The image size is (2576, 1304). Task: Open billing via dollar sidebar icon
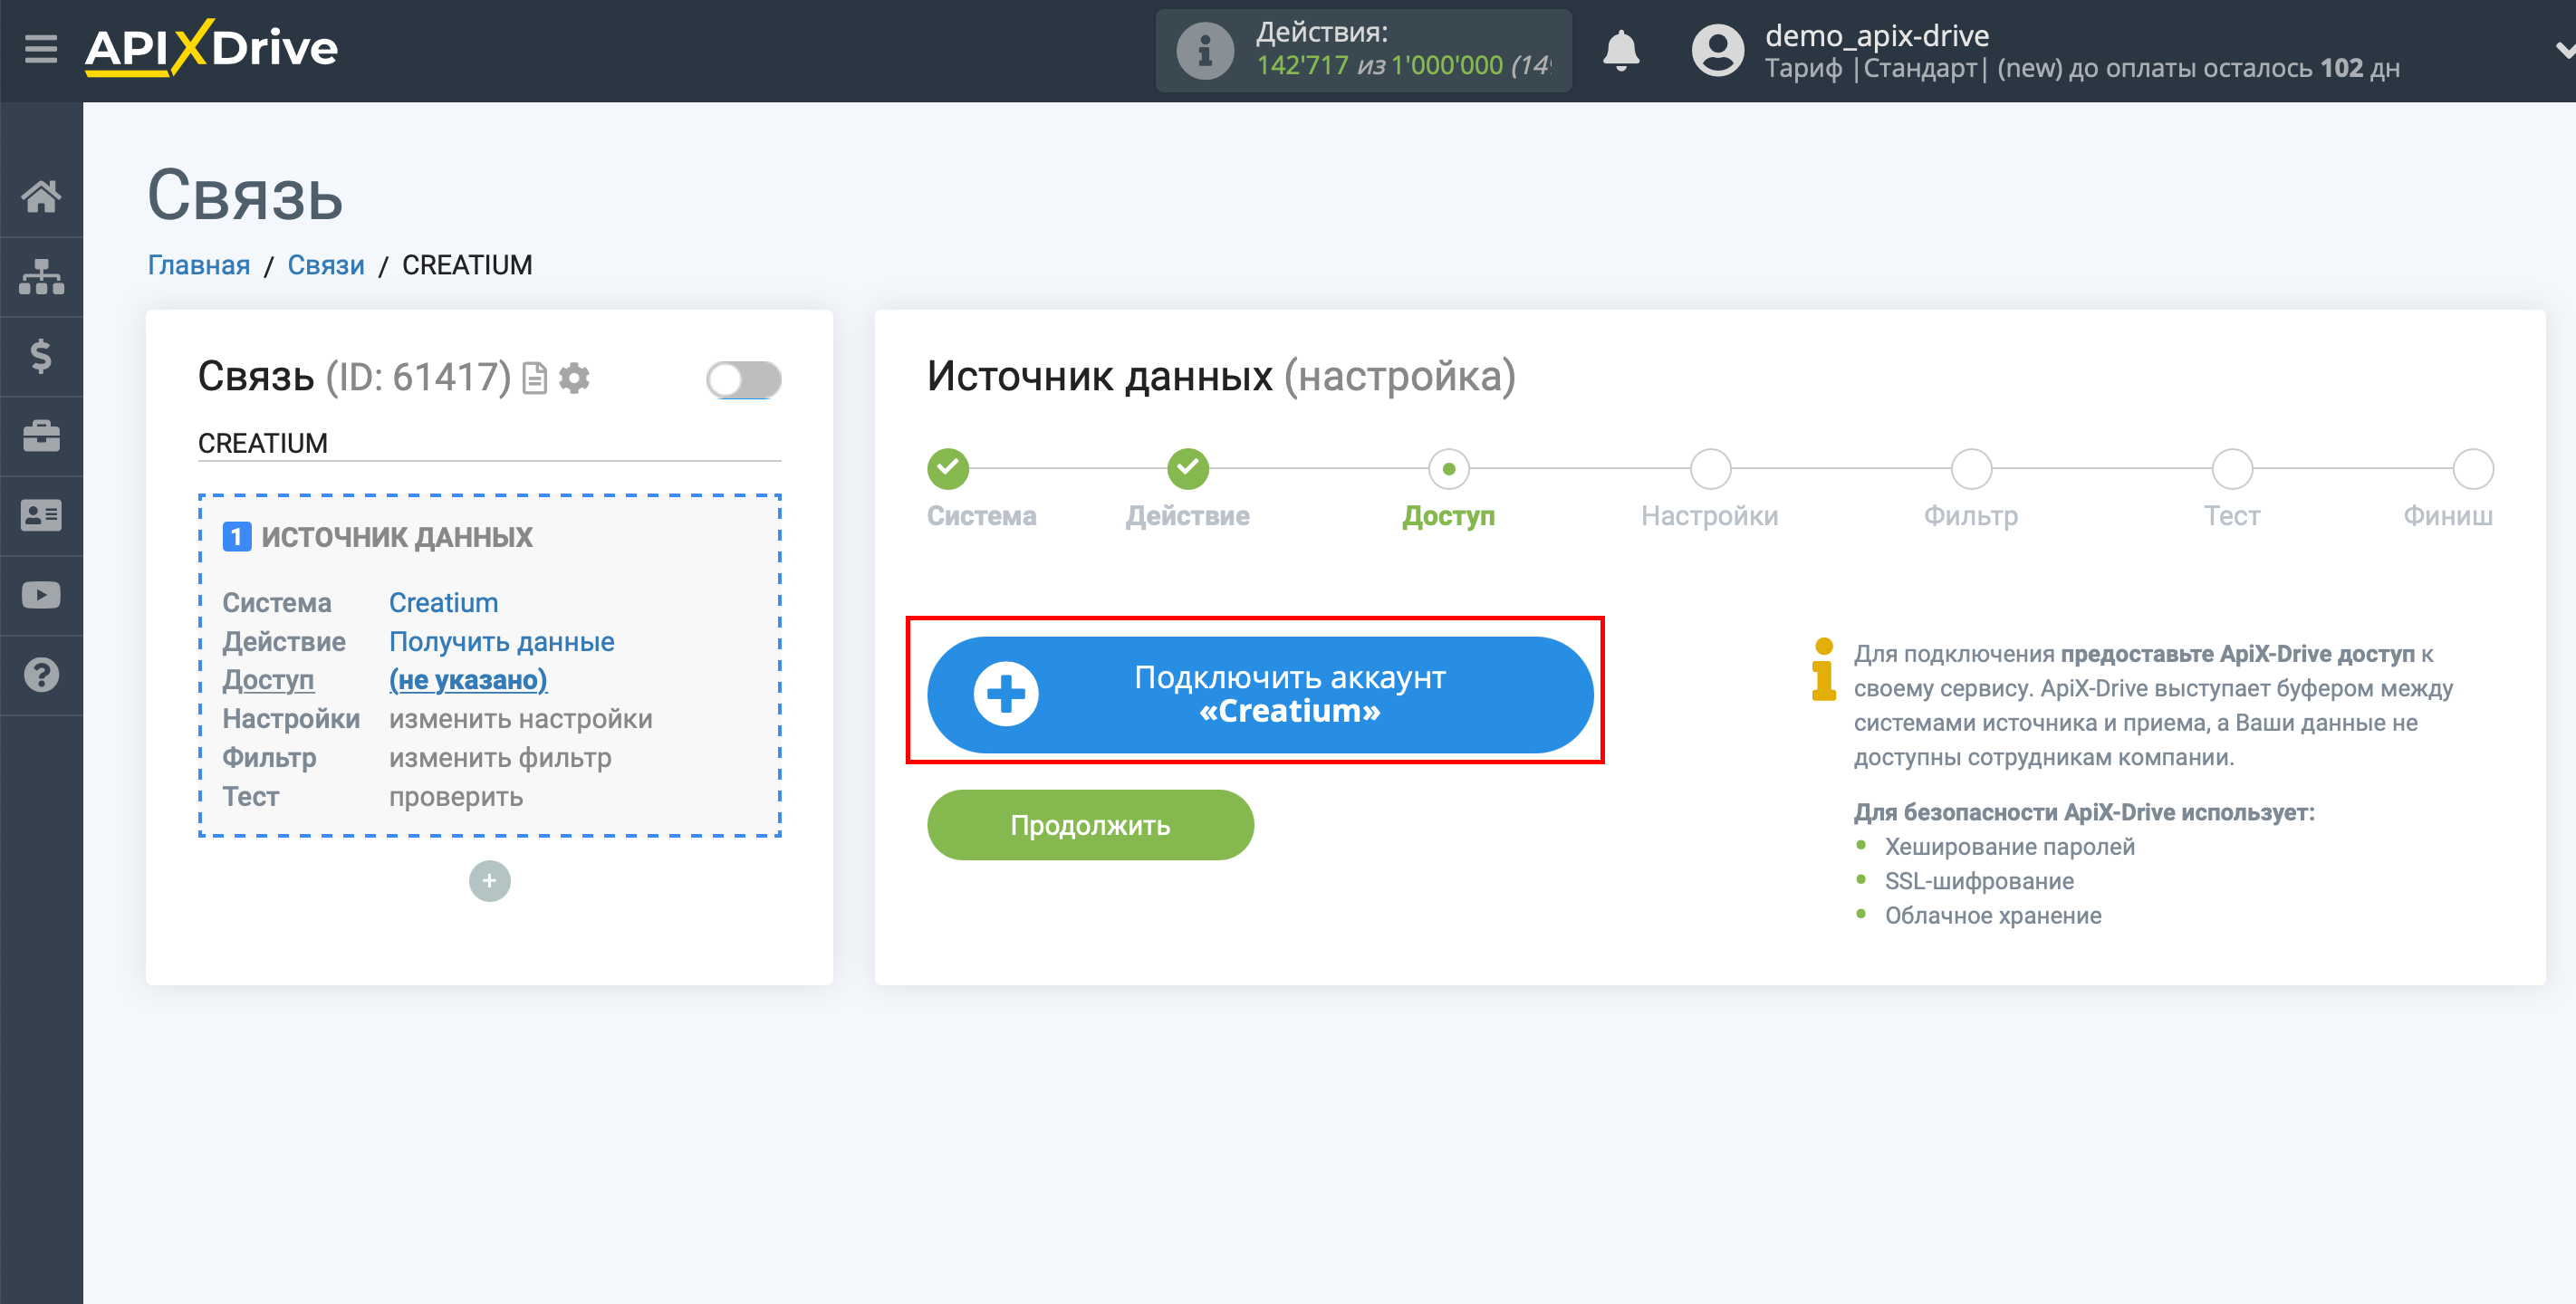pyautogui.click(x=41, y=356)
